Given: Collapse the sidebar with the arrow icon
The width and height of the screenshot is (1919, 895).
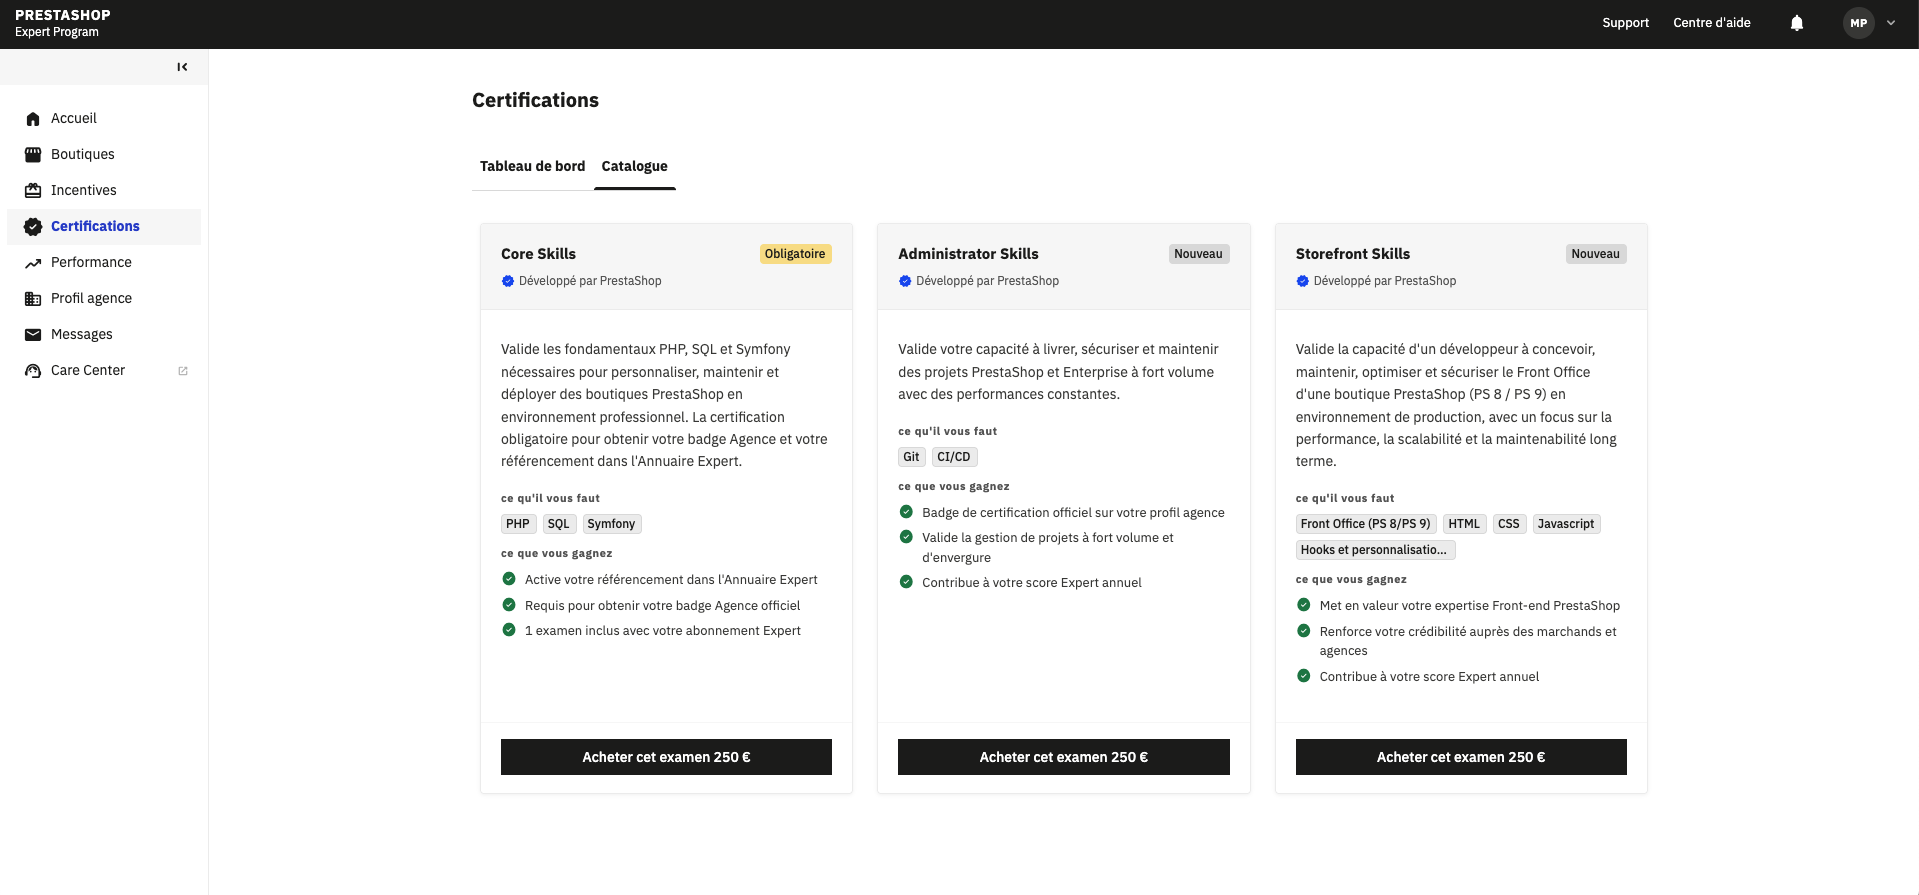Looking at the screenshot, I should pyautogui.click(x=182, y=67).
